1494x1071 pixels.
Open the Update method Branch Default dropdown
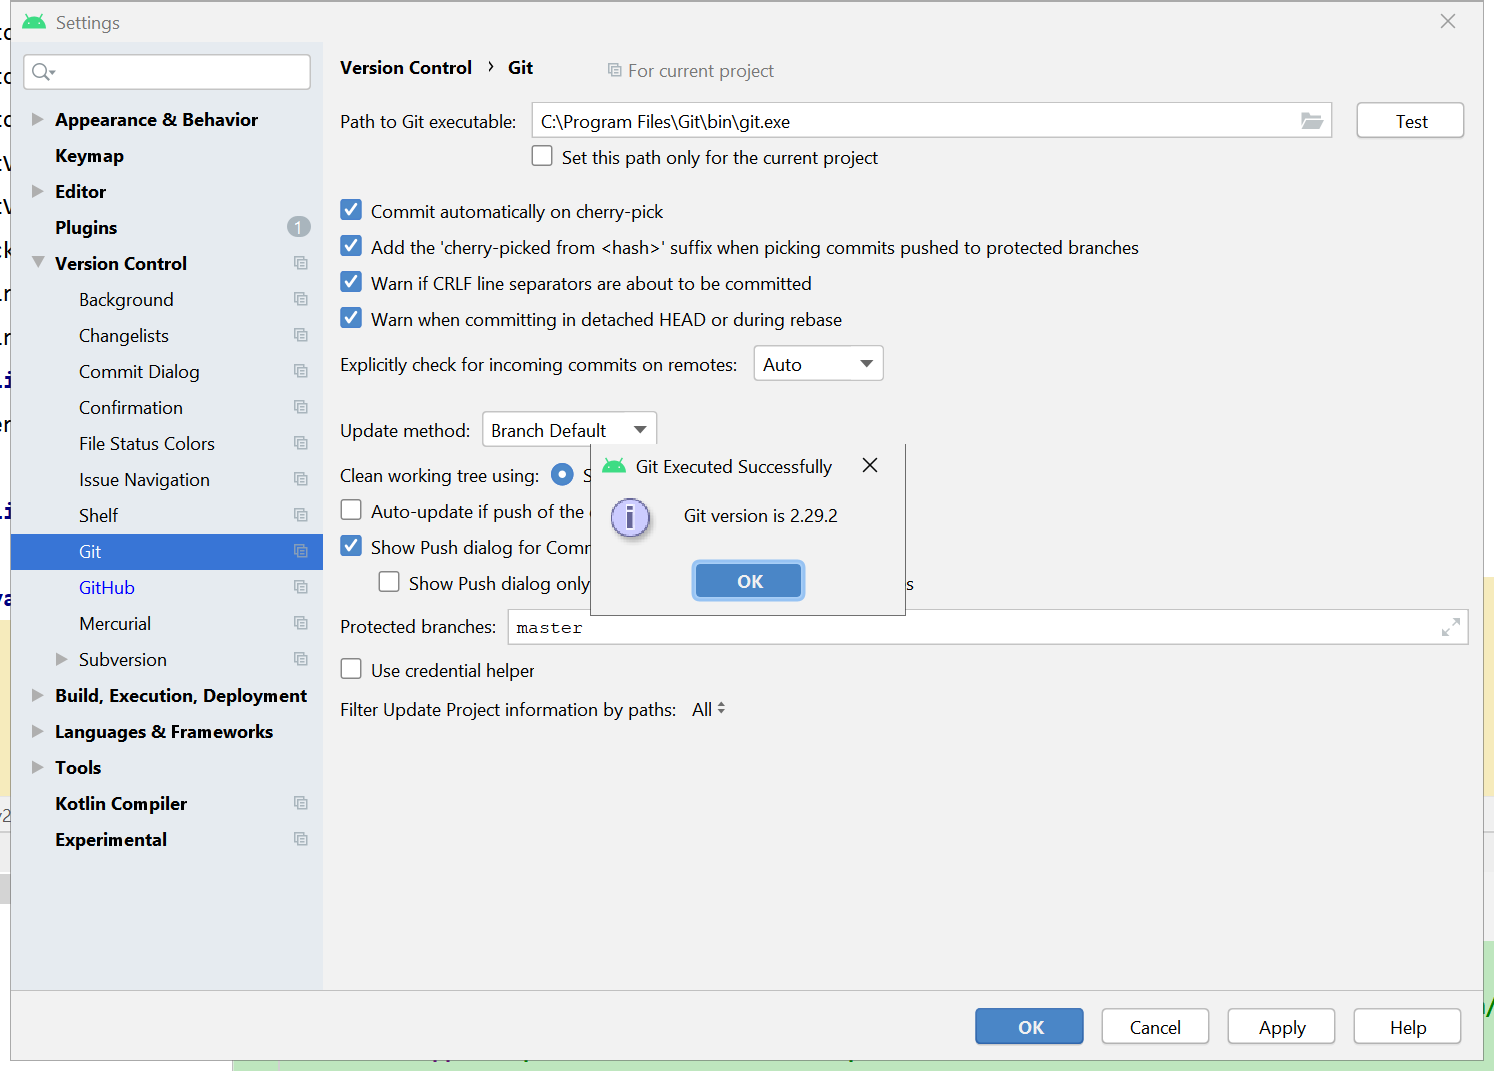569,430
